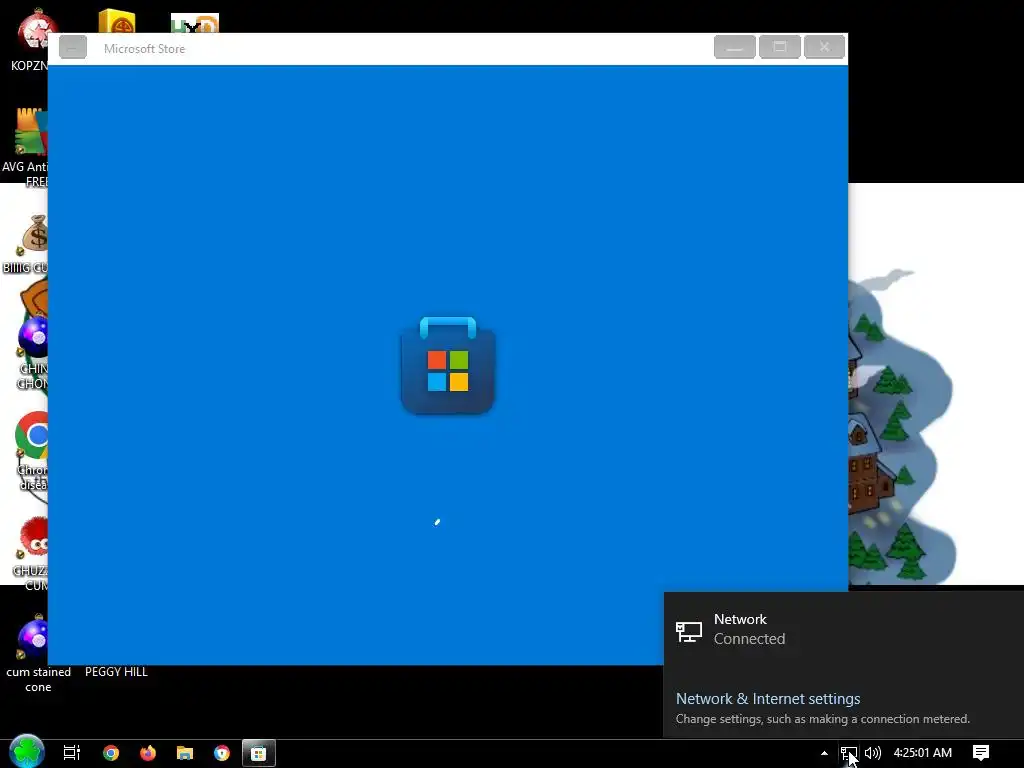Minimize the Microsoft Store window

pos(735,47)
